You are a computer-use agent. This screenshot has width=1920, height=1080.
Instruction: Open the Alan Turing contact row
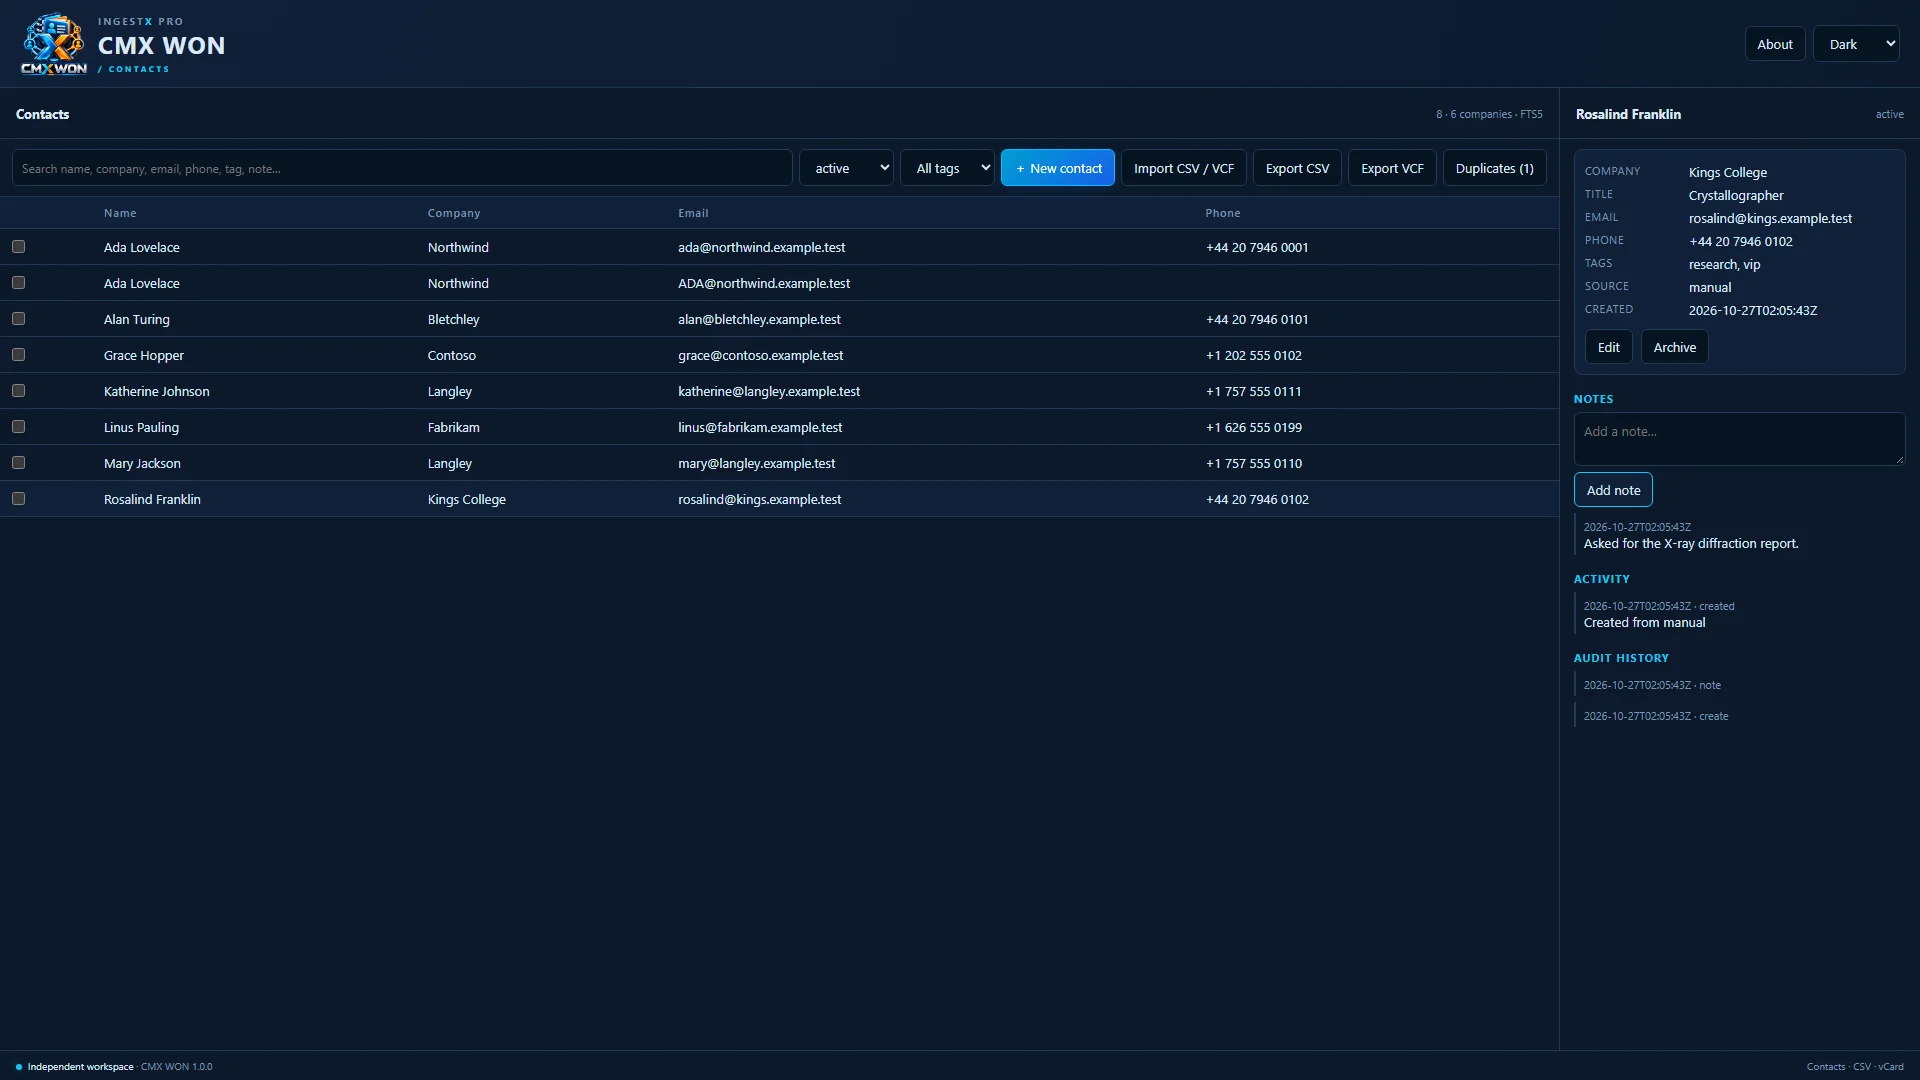coord(779,319)
